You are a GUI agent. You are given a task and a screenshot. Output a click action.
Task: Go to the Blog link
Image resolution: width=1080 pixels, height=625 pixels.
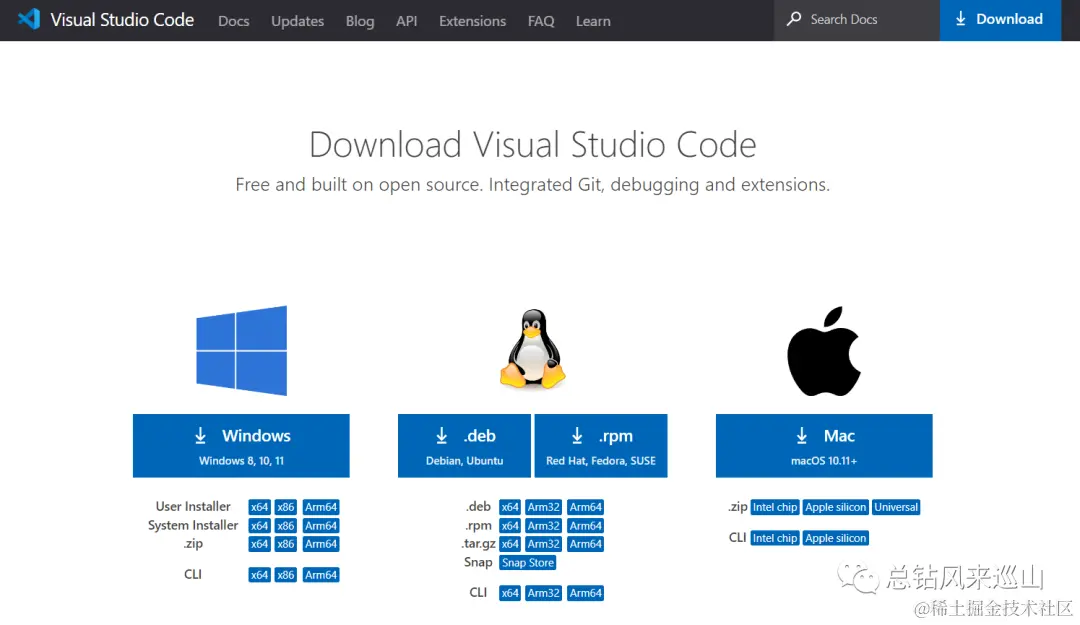pyautogui.click(x=360, y=21)
